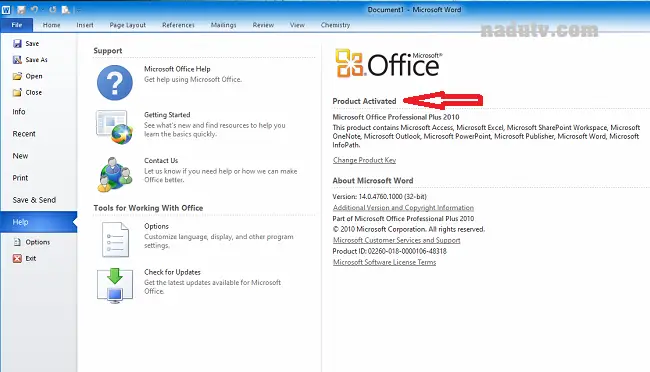The image size is (650, 372).
Task: Open Getting Started label
Action: [167, 115]
